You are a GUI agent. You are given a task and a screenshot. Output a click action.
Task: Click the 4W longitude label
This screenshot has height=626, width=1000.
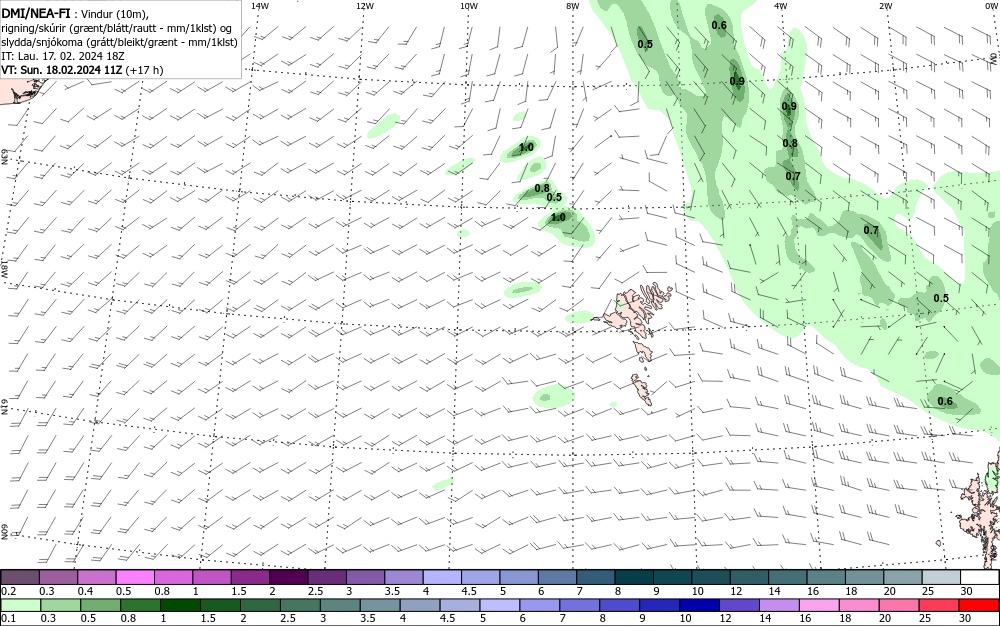coord(781,6)
